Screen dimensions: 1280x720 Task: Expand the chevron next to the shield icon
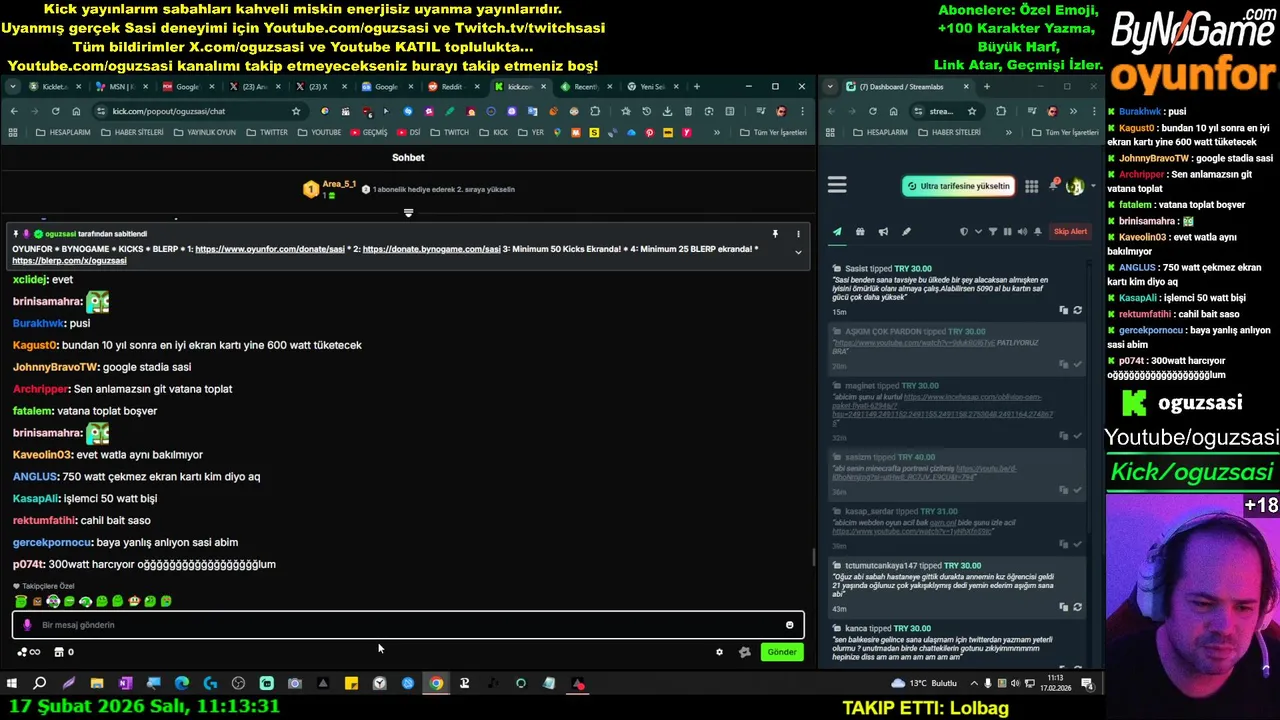click(978, 232)
